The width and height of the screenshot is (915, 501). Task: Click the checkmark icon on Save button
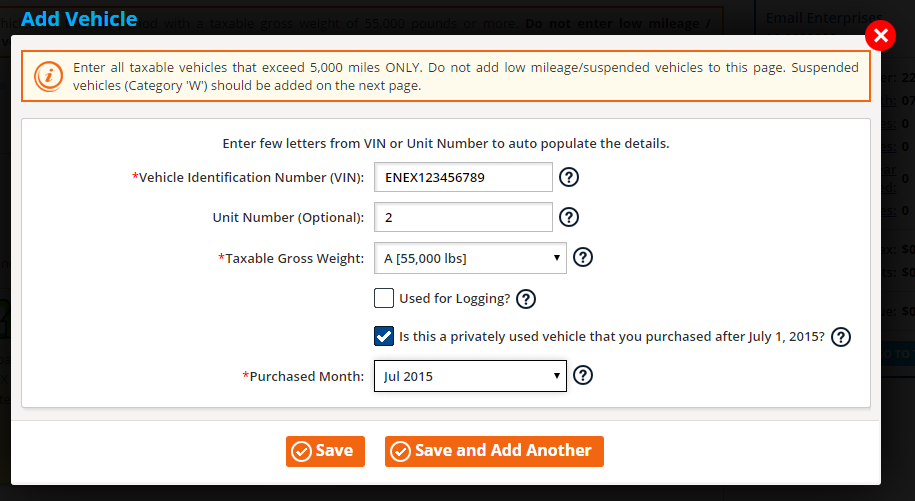point(300,452)
